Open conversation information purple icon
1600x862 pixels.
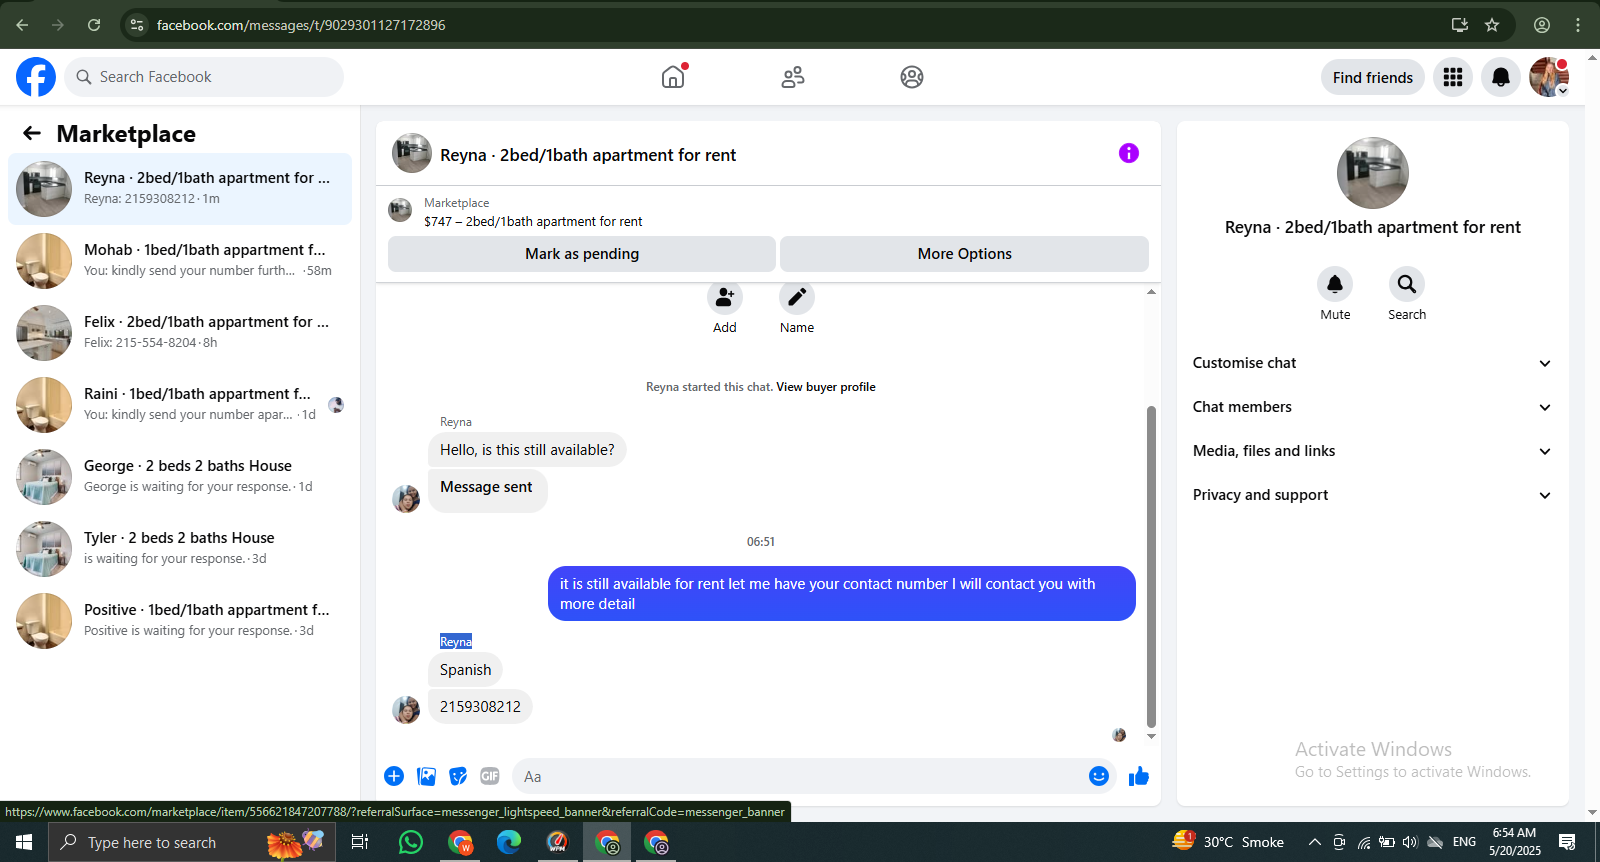(1129, 153)
